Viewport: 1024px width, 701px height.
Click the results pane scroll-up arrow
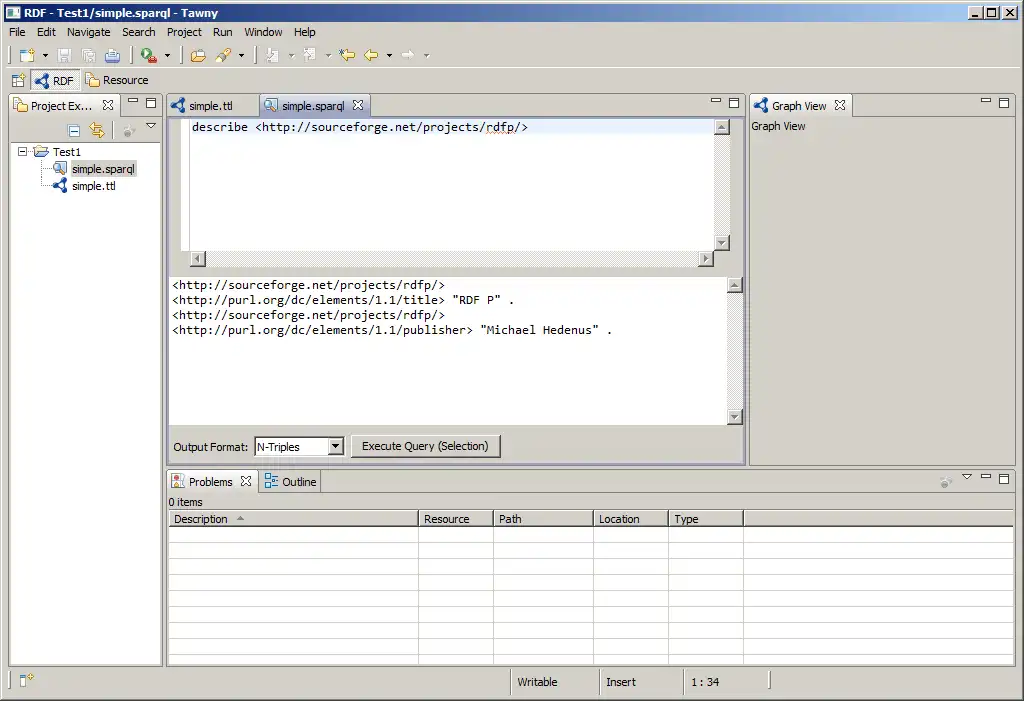click(735, 285)
